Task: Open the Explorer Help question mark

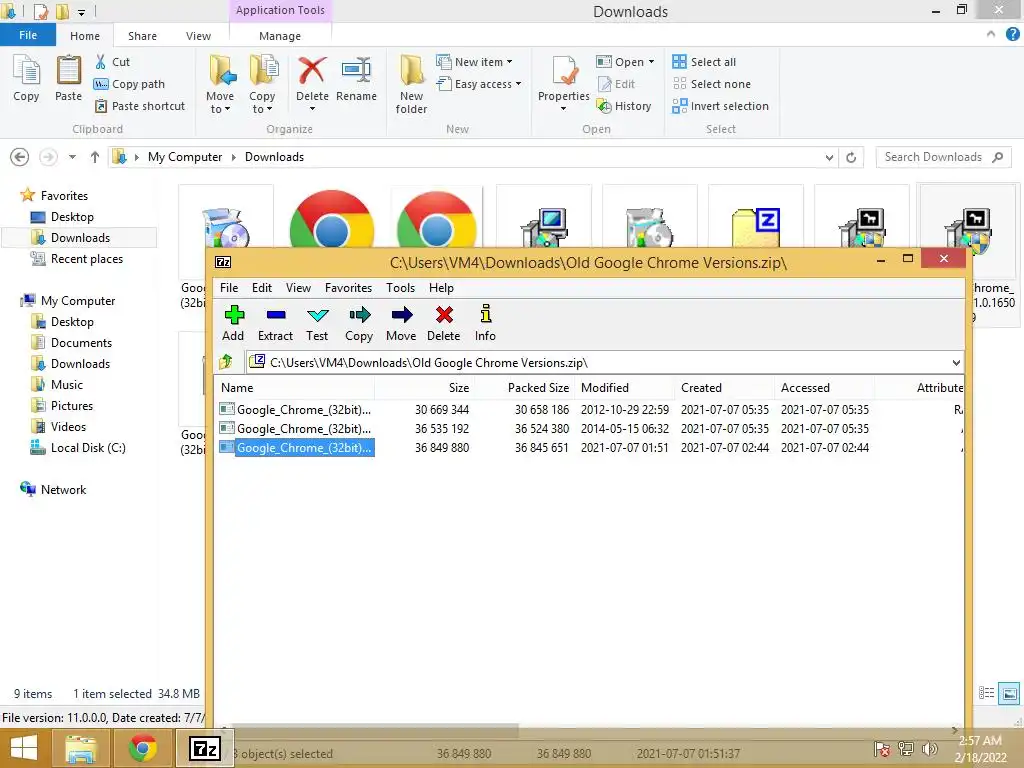Action: 1013,35
